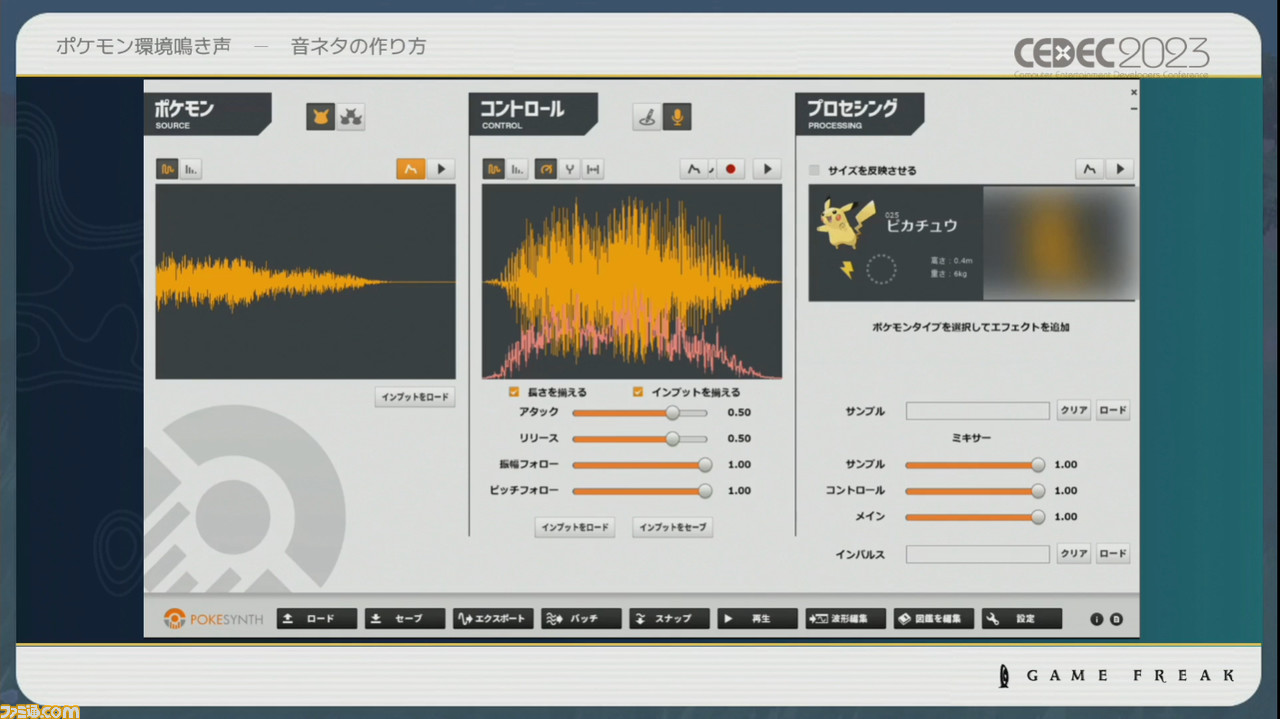Click インプットをロード in the Source panel
This screenshot has width=1280, height=719.
click(x=414, y=396)
